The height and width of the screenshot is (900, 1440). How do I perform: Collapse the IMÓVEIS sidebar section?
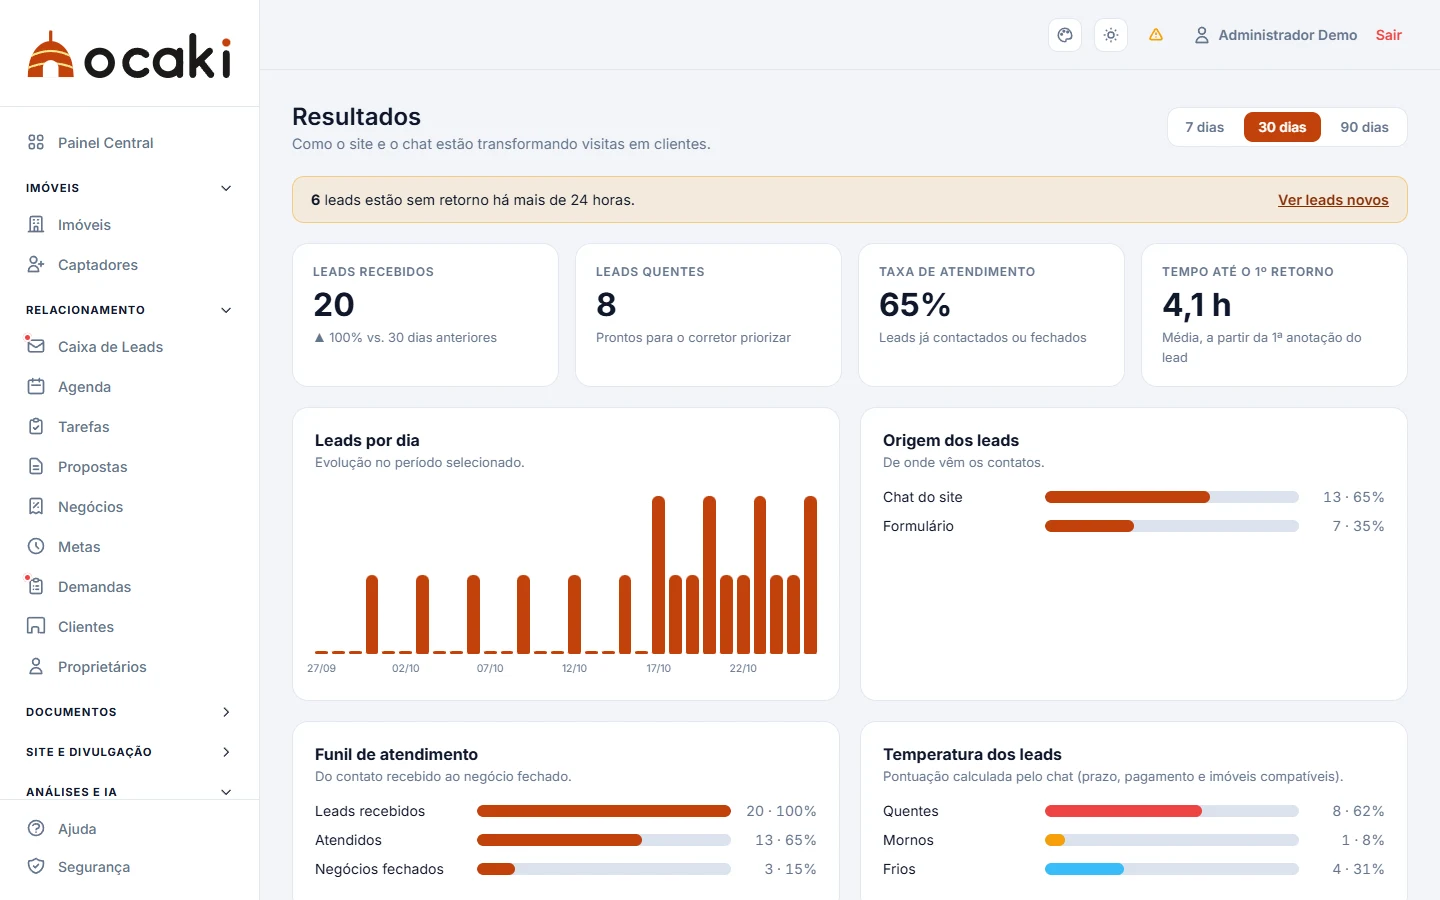tap(129, 188)
